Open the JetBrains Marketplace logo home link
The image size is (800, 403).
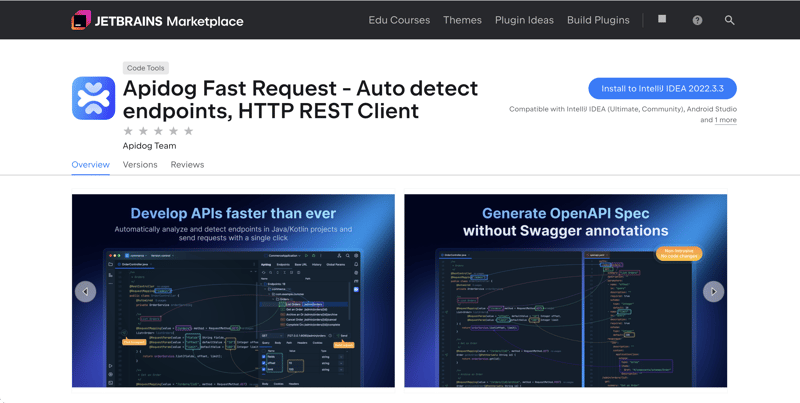click(x=157, y=20)
